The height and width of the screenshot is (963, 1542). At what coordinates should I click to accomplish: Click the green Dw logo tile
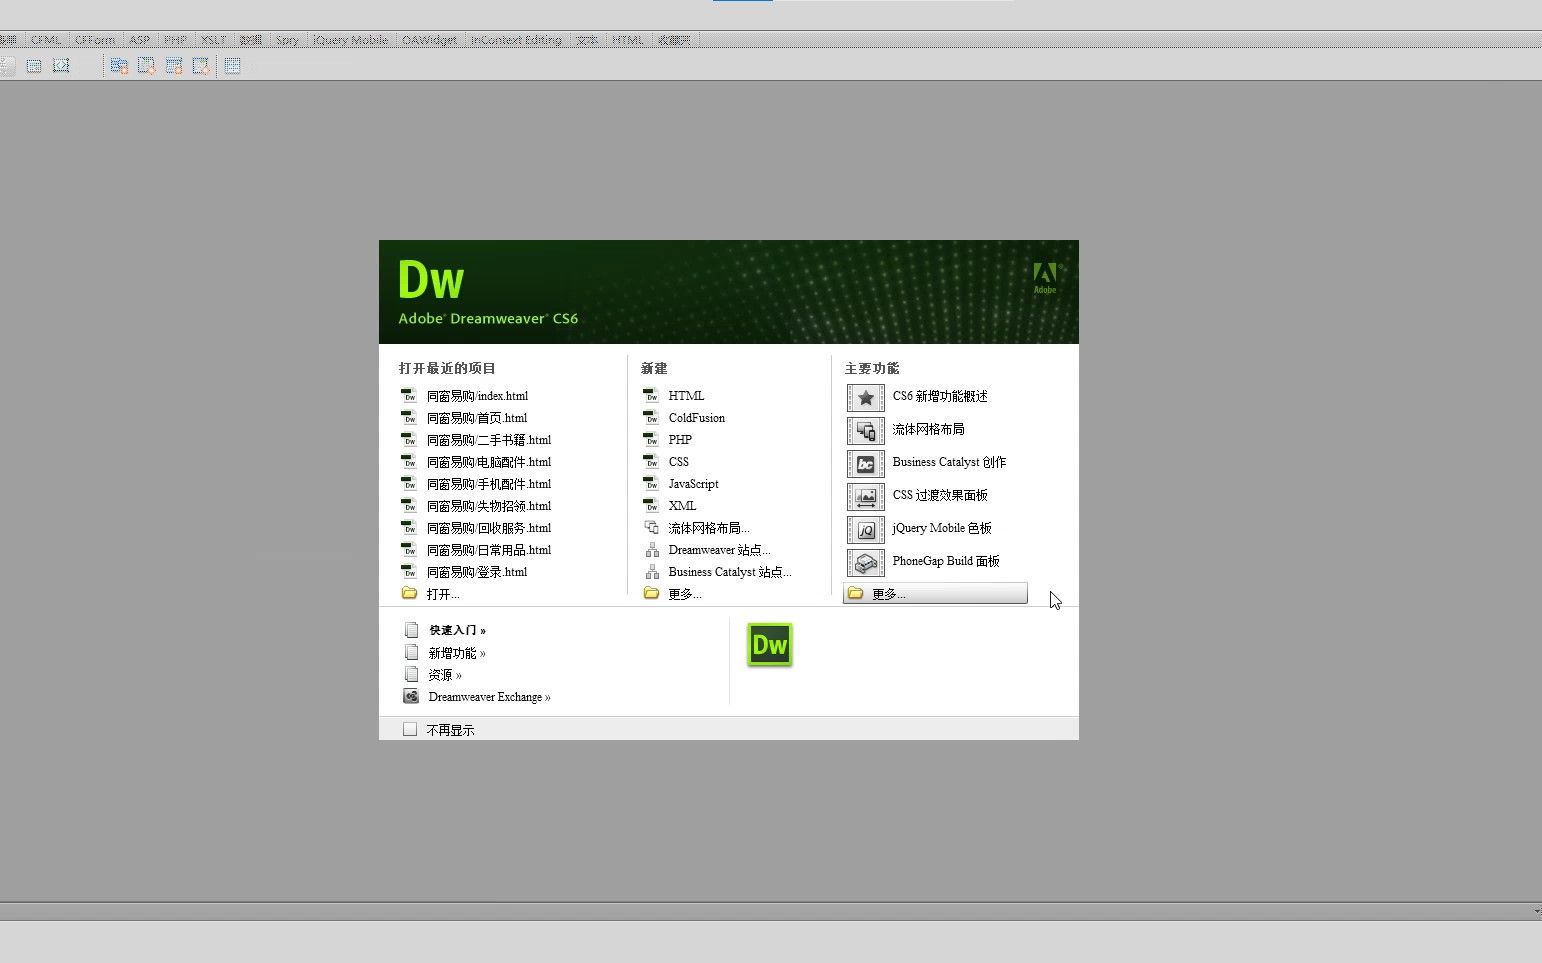pos(770,645)
